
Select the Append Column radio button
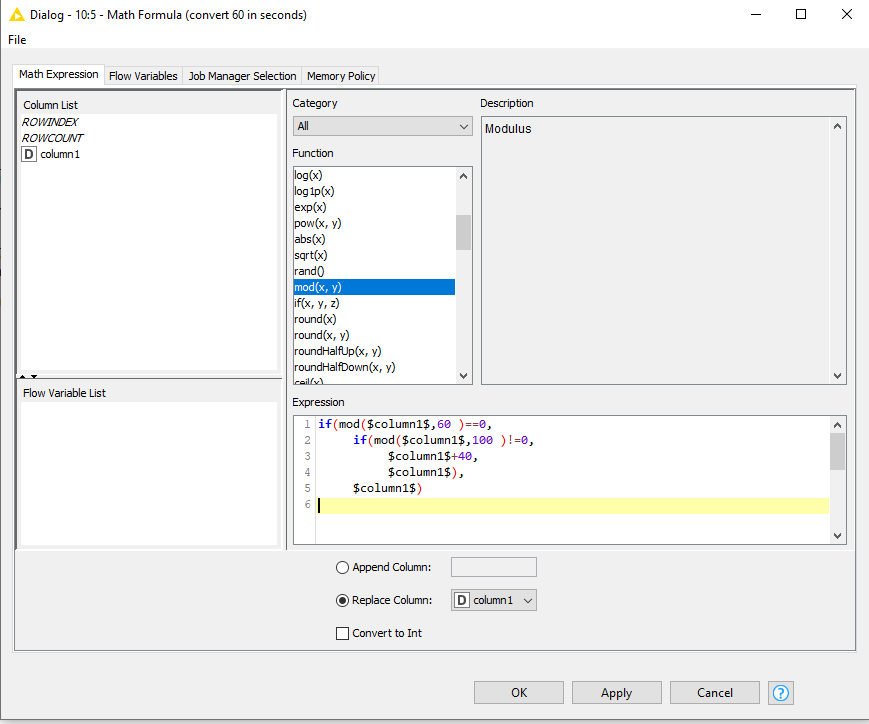coord(343,567)
